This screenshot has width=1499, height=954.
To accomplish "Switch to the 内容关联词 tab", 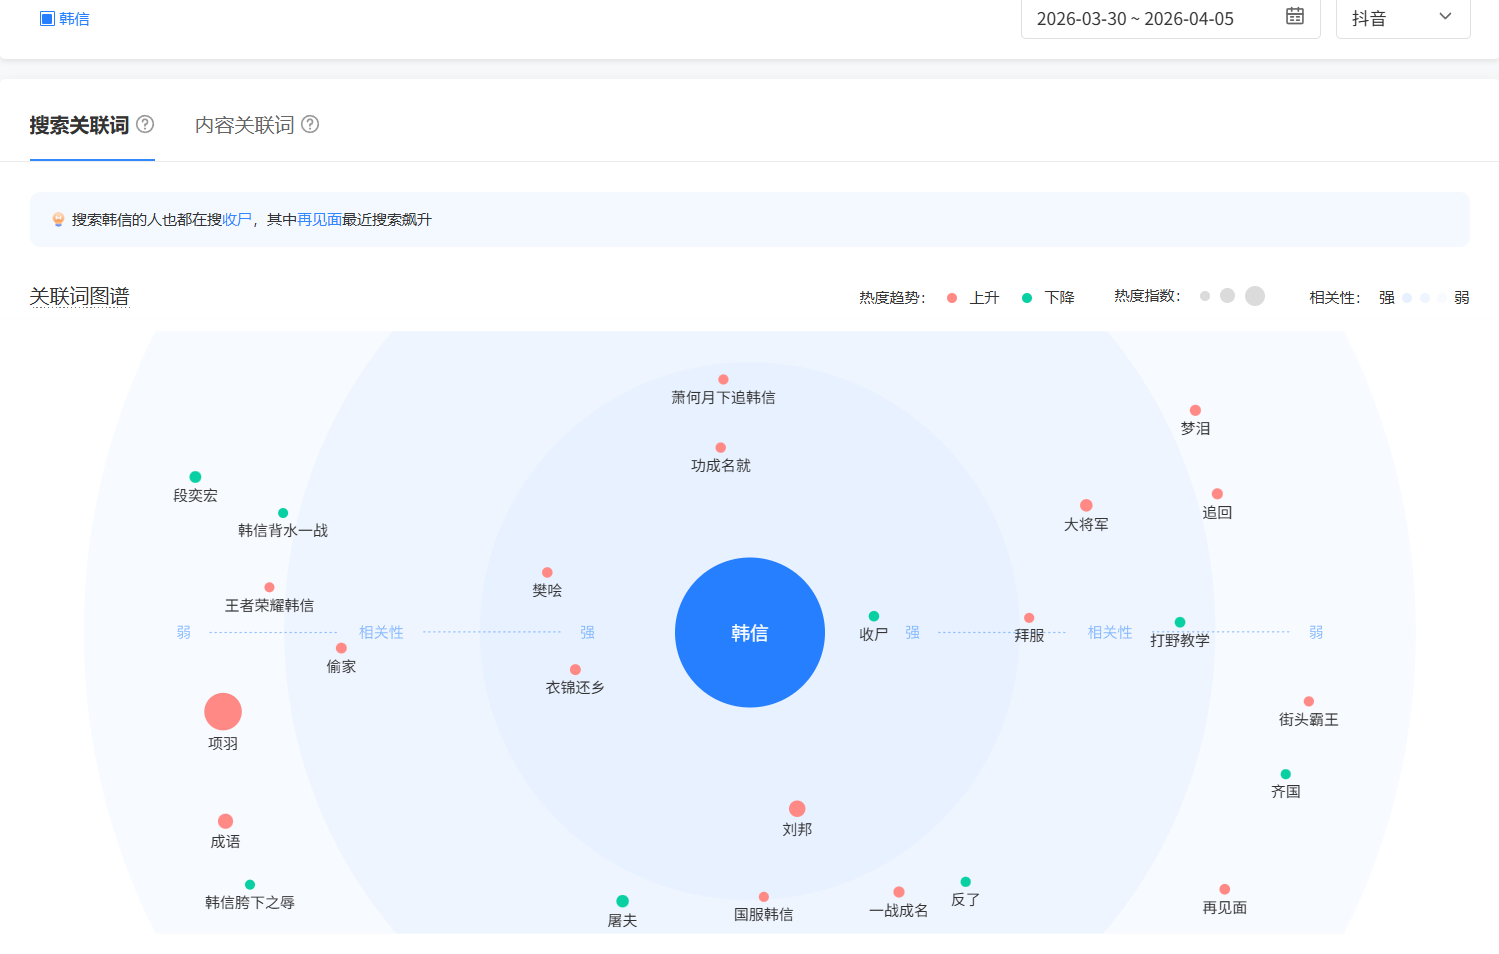I will click(x=244, y=125).
